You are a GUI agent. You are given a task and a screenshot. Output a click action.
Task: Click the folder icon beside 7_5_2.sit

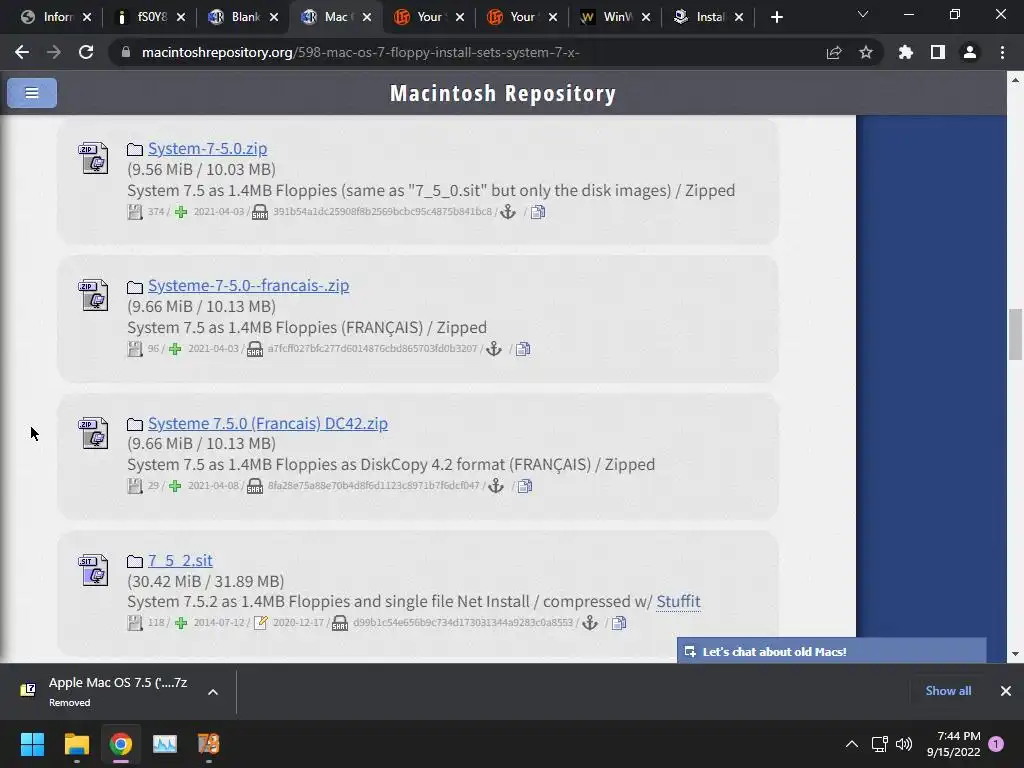click(135, 561)
